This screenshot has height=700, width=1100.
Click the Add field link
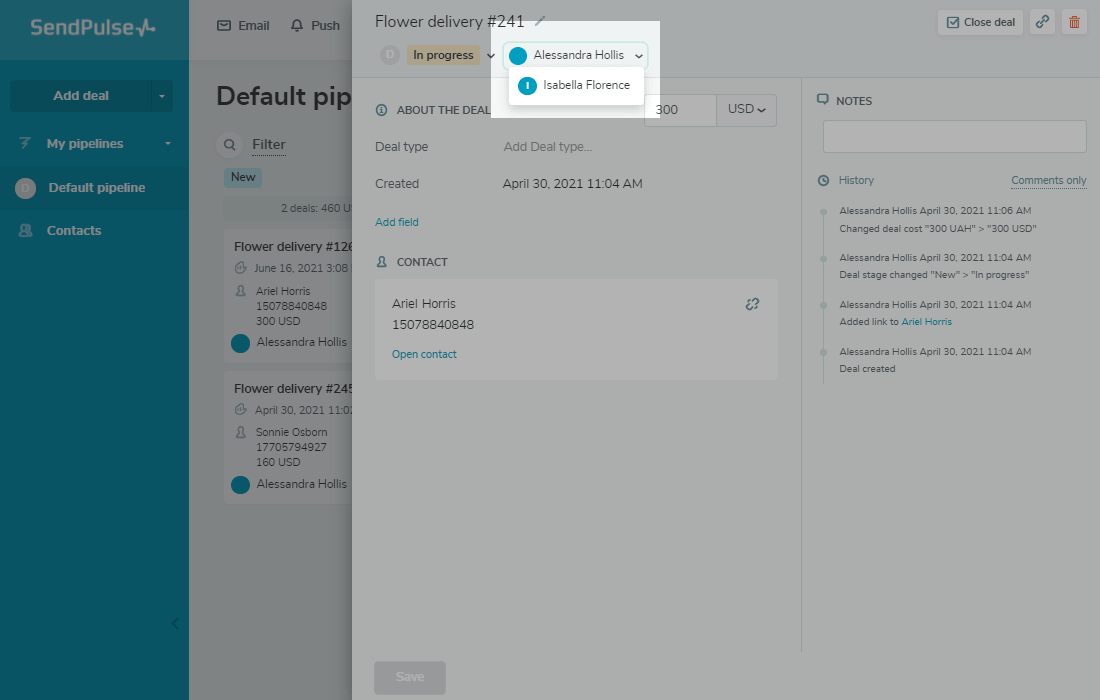(397, 222)
